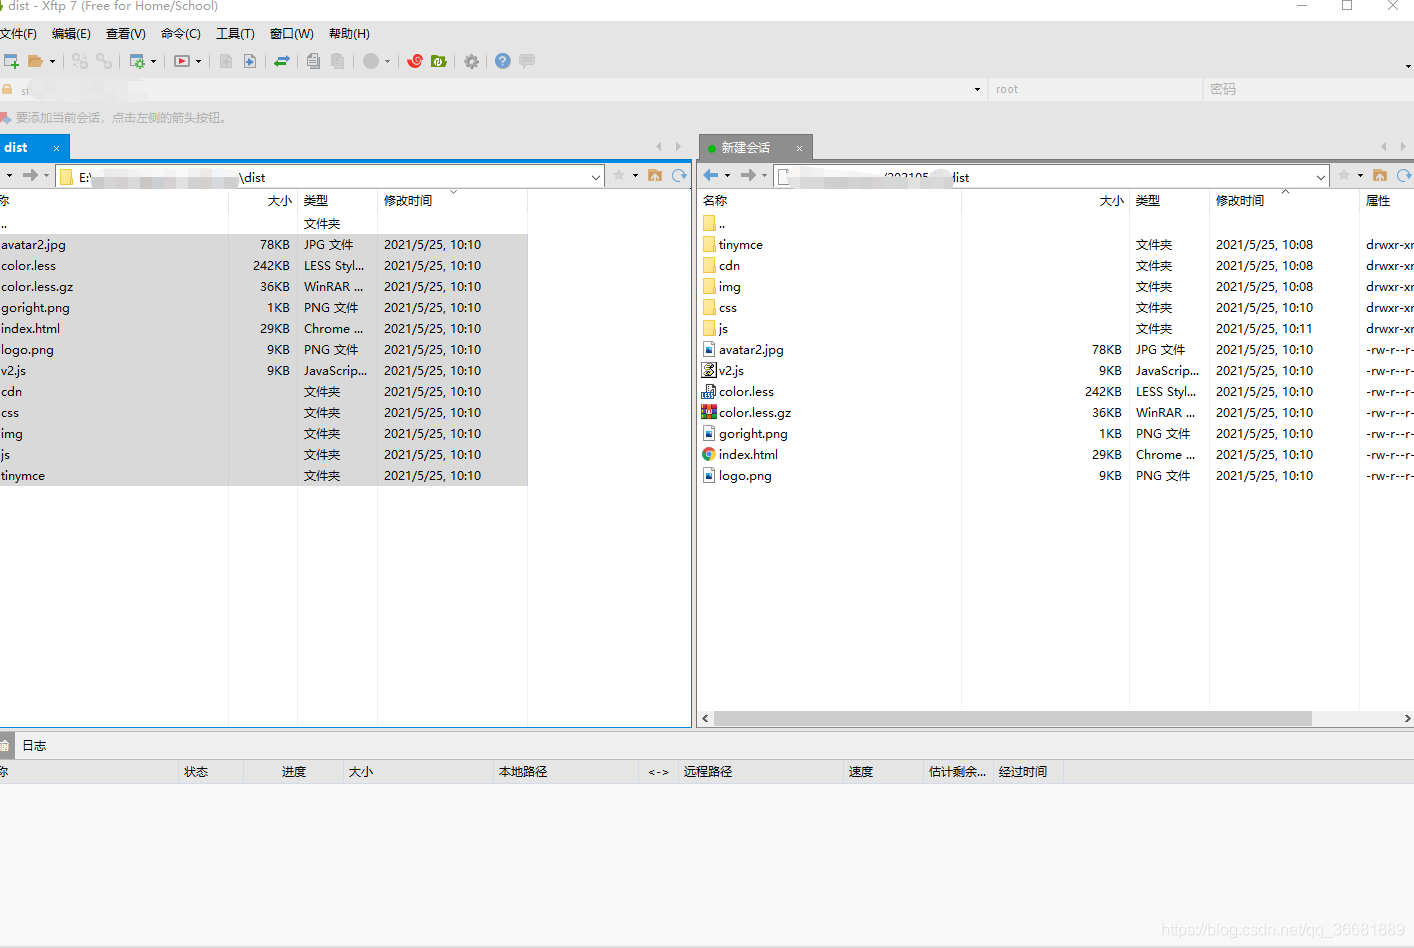Expand the remote path combo box dropdown
1414x948 pixels.
click(x=1320, y=177)
